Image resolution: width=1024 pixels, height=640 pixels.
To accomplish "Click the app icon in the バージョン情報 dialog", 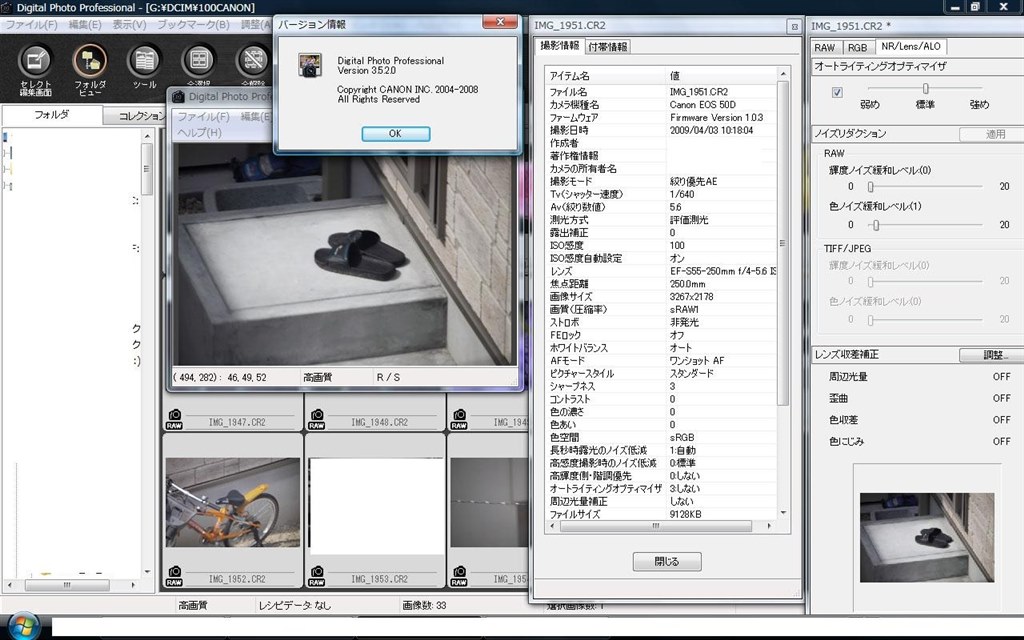I will [x=310, y=65].
